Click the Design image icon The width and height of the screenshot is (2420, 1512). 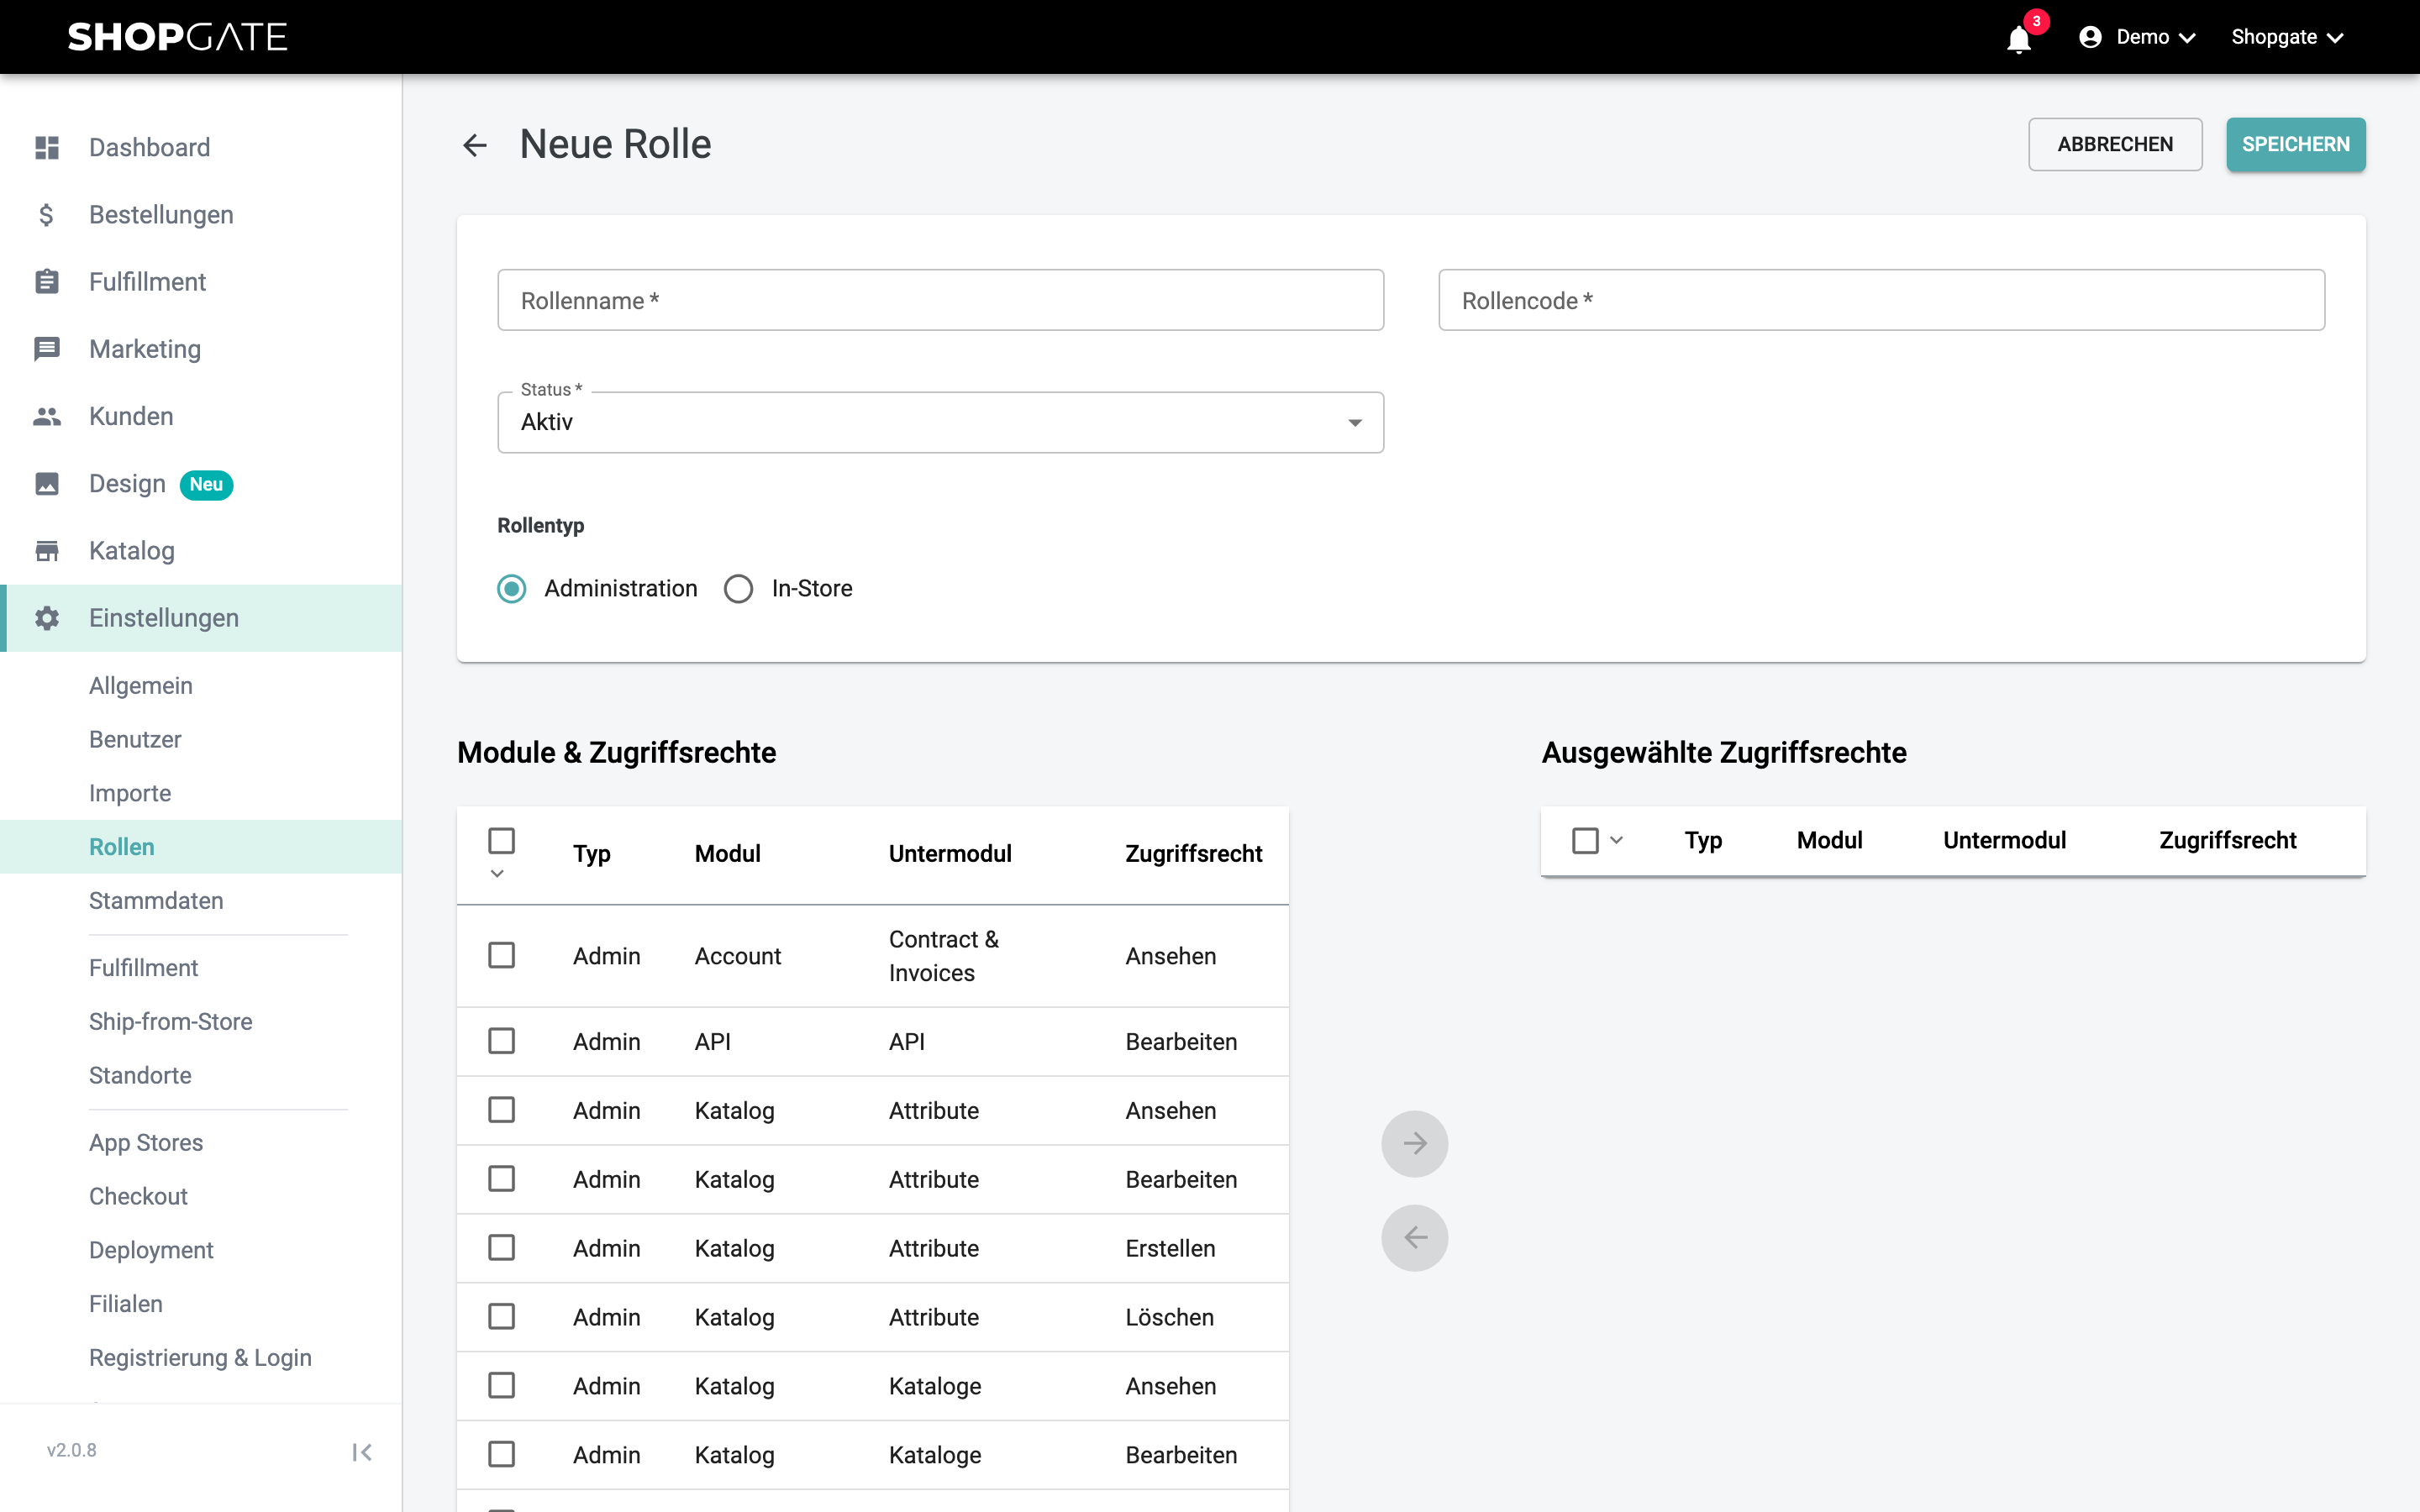point(47,483)
